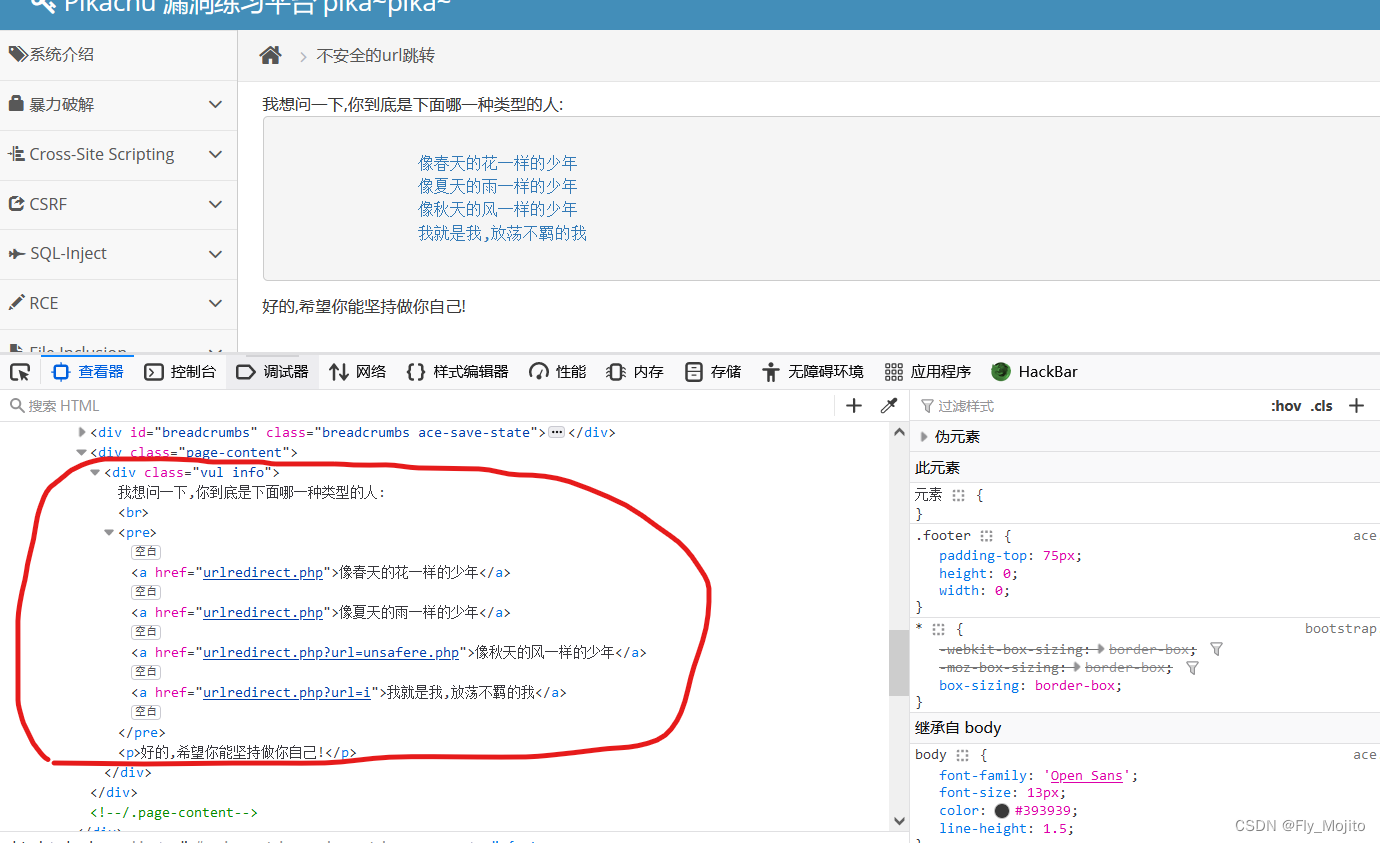Click filter icon beside -webkit-box-sizing
This screenshot has height=843, width=1380.
coord(1216,648)
